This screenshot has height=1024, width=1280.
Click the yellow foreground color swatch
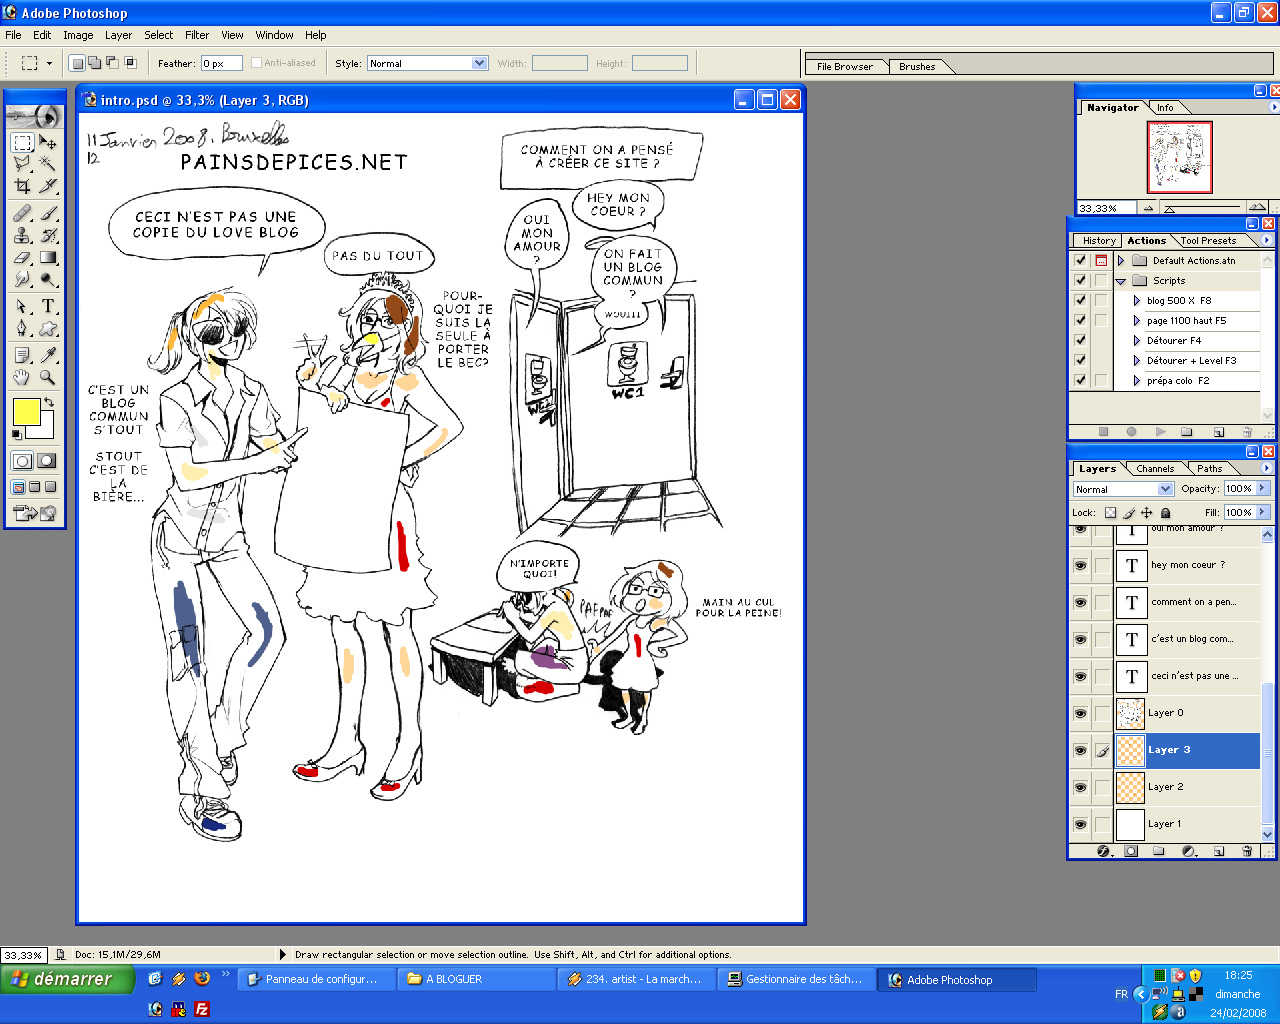tap(26, 411)
